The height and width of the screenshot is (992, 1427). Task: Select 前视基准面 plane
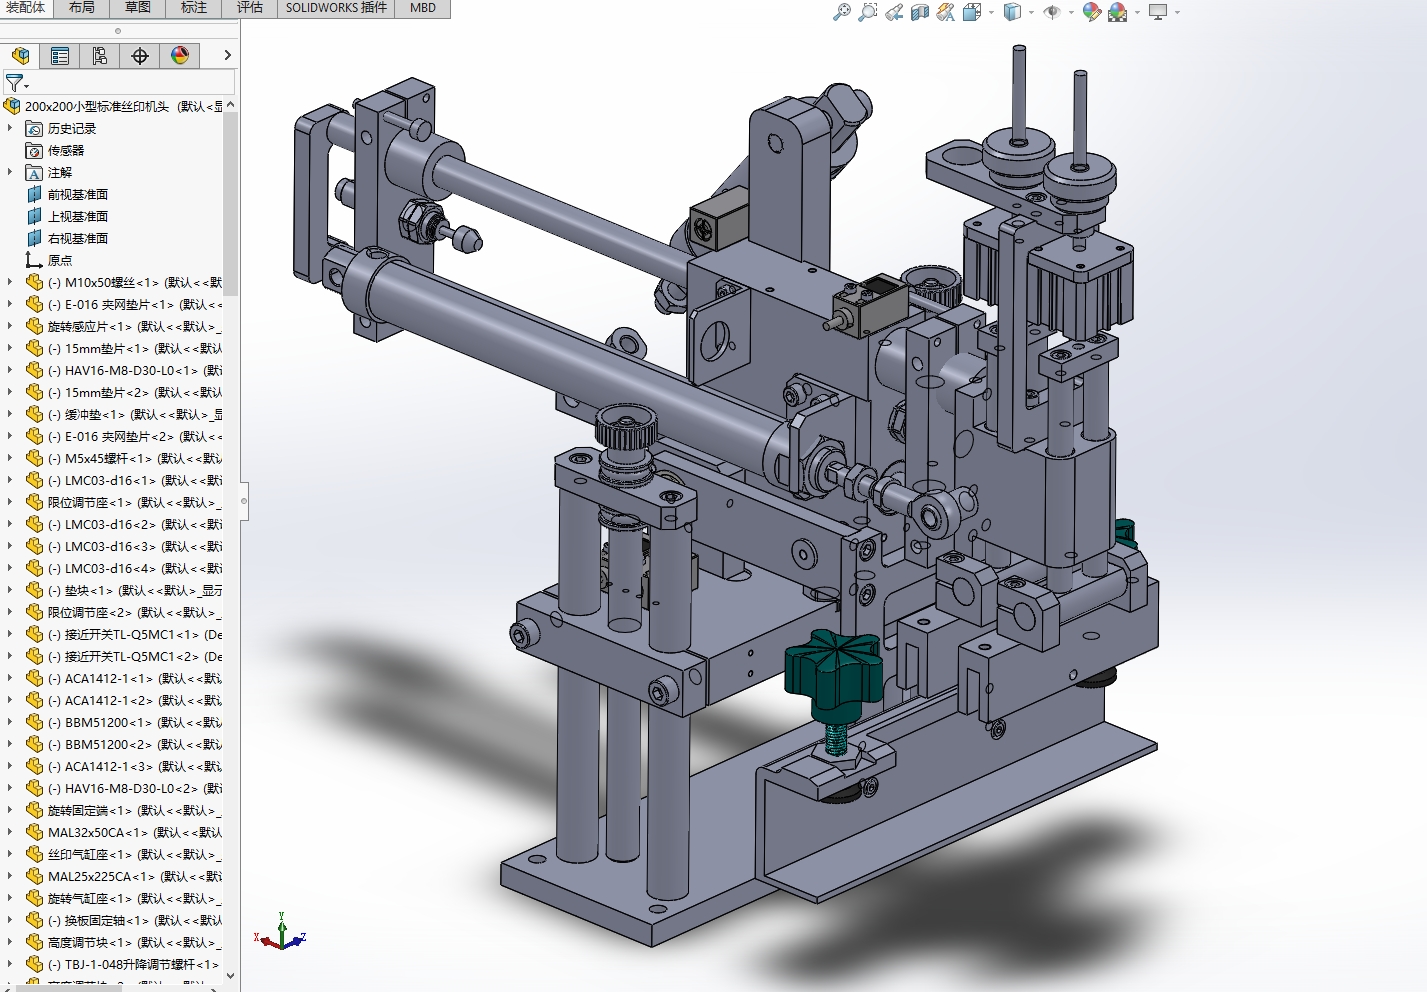[78, 194]
